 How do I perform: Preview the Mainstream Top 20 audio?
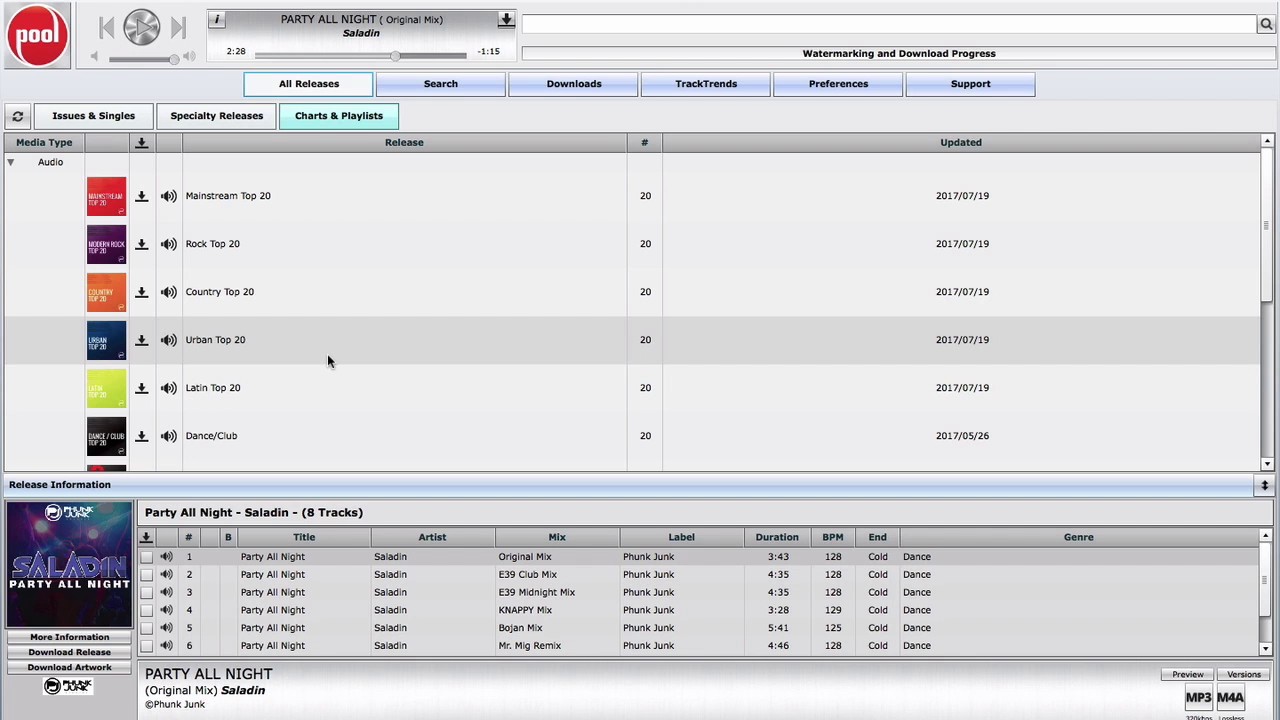(x=168, y=196)
